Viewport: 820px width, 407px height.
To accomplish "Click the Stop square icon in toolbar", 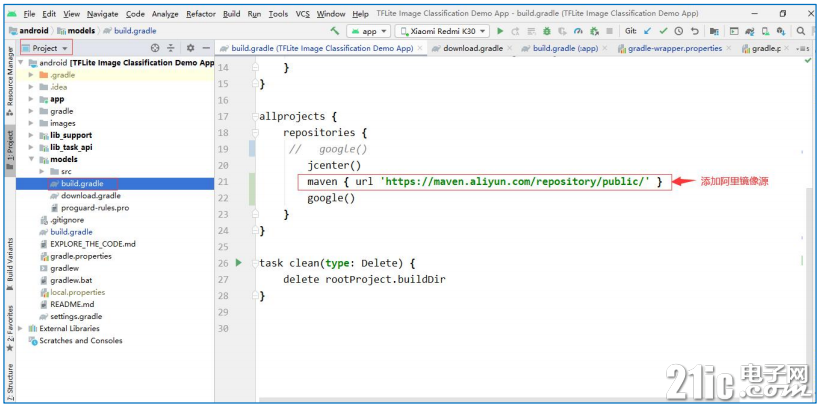I will click(x=609, y=31).
